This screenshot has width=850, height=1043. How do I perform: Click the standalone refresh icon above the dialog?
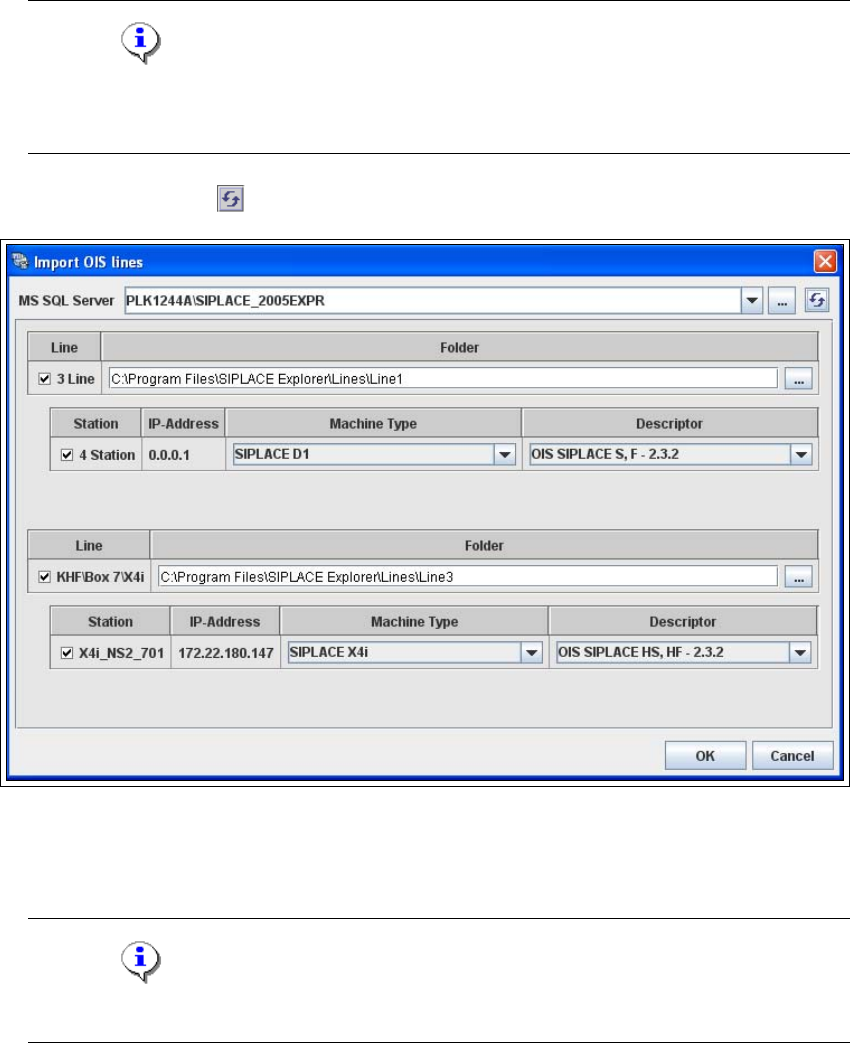click(x=231, y=198)
